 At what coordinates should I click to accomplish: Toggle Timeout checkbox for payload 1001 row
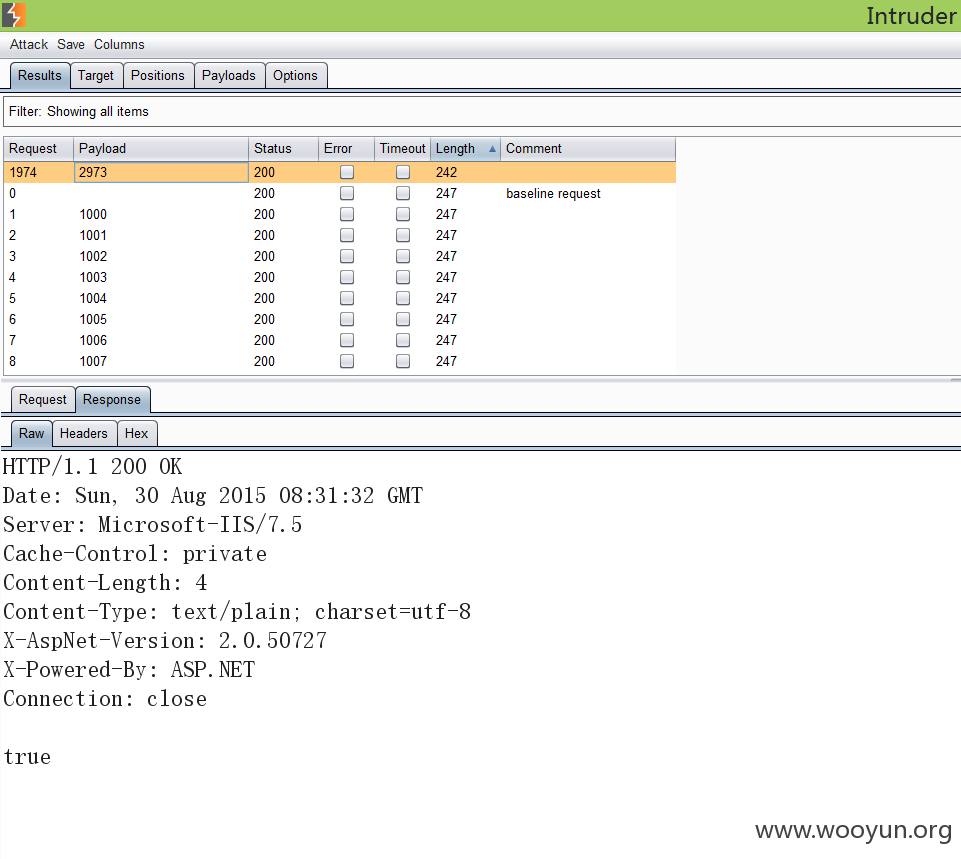point(403,235)
